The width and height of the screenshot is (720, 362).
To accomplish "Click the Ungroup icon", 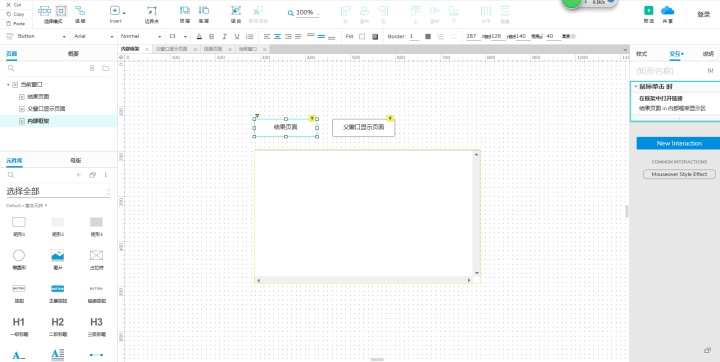I will pyautogui.click(x=258, y=10).
